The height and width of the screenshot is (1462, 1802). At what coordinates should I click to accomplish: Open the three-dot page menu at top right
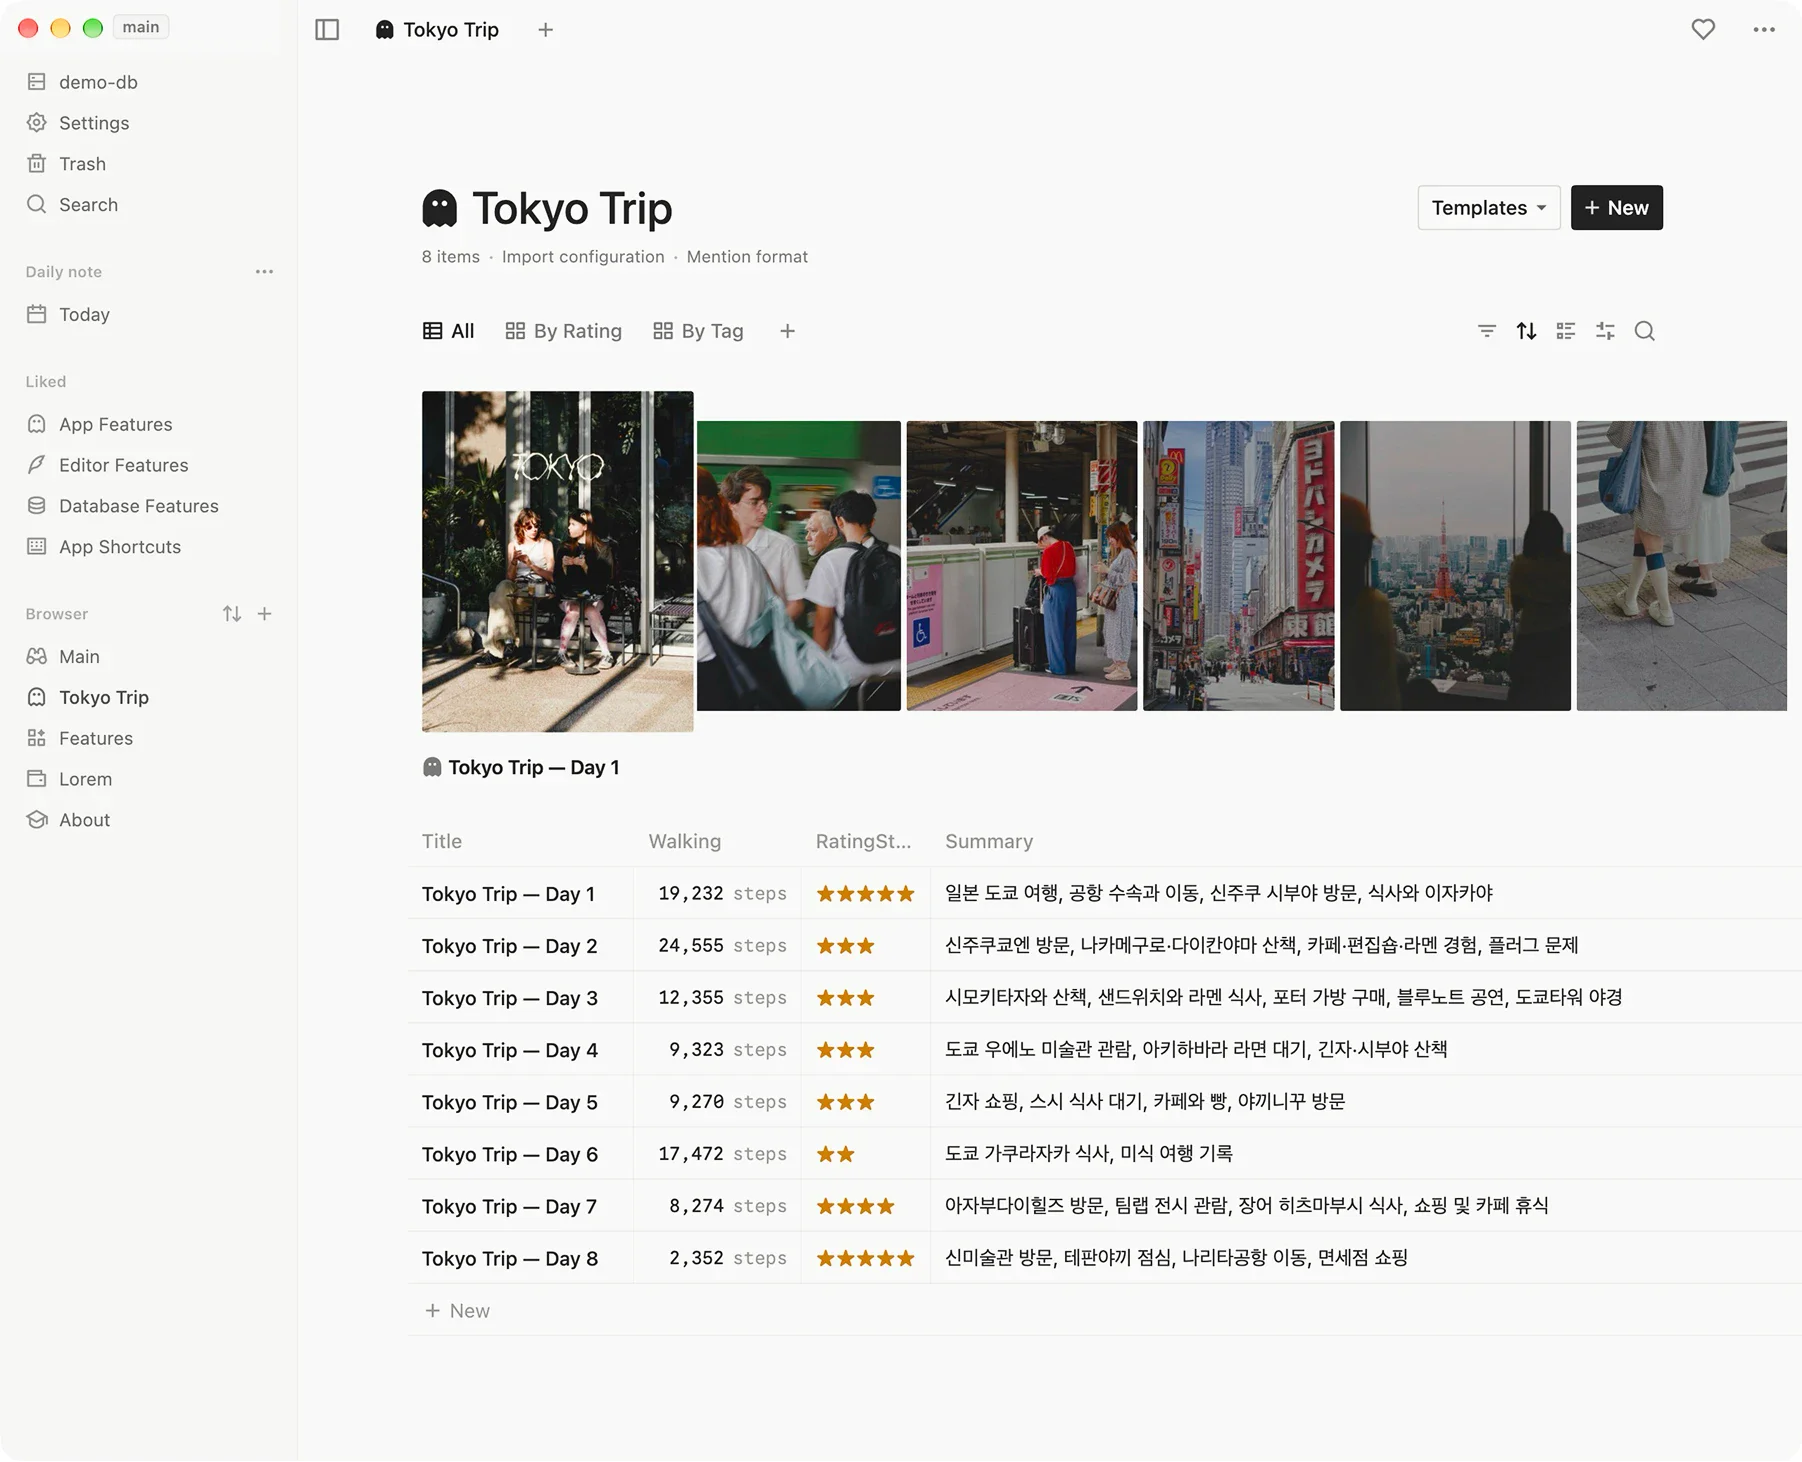tap(1764, 30)
